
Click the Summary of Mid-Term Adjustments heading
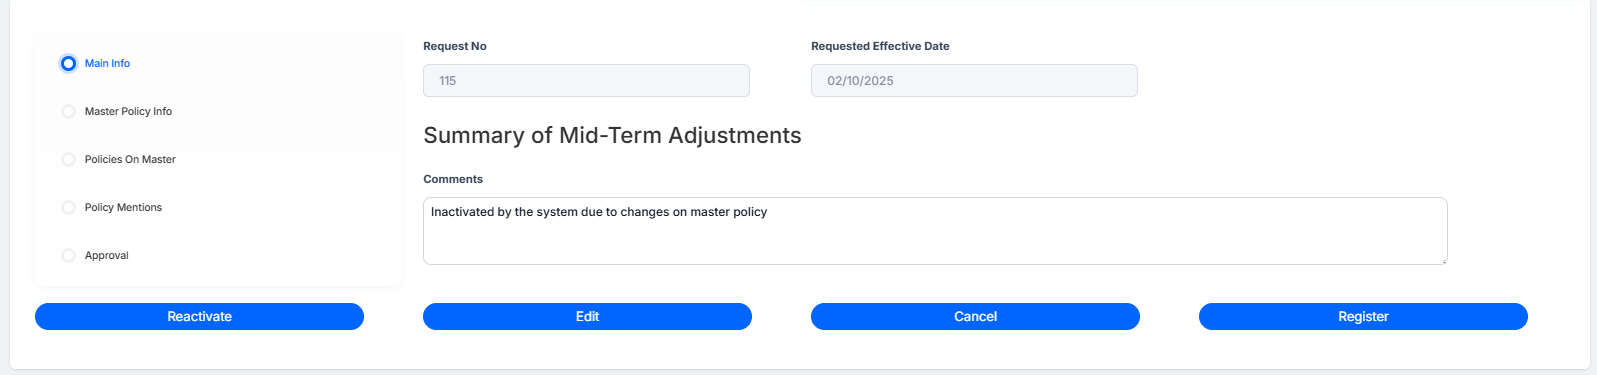(612, 135)
